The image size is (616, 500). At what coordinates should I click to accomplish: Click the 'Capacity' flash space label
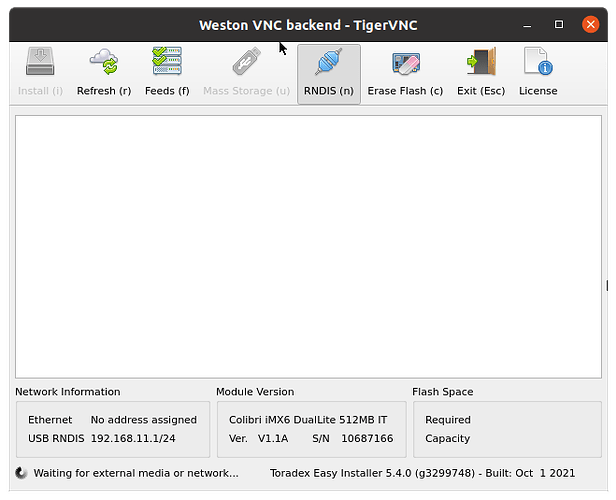click(x=447, y=438)
